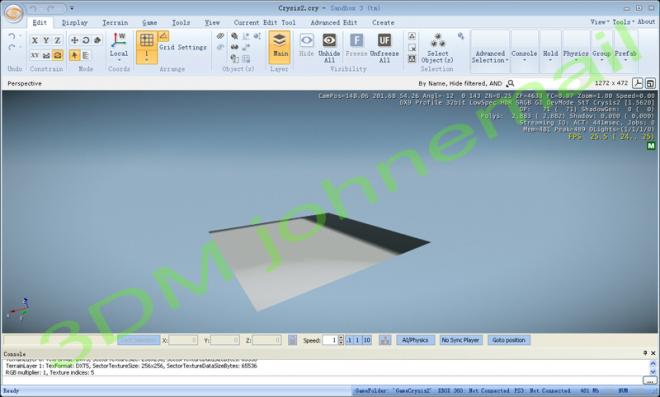Open the Main layer icon
This screenshot has height=397, width=660.
(279, 40)
